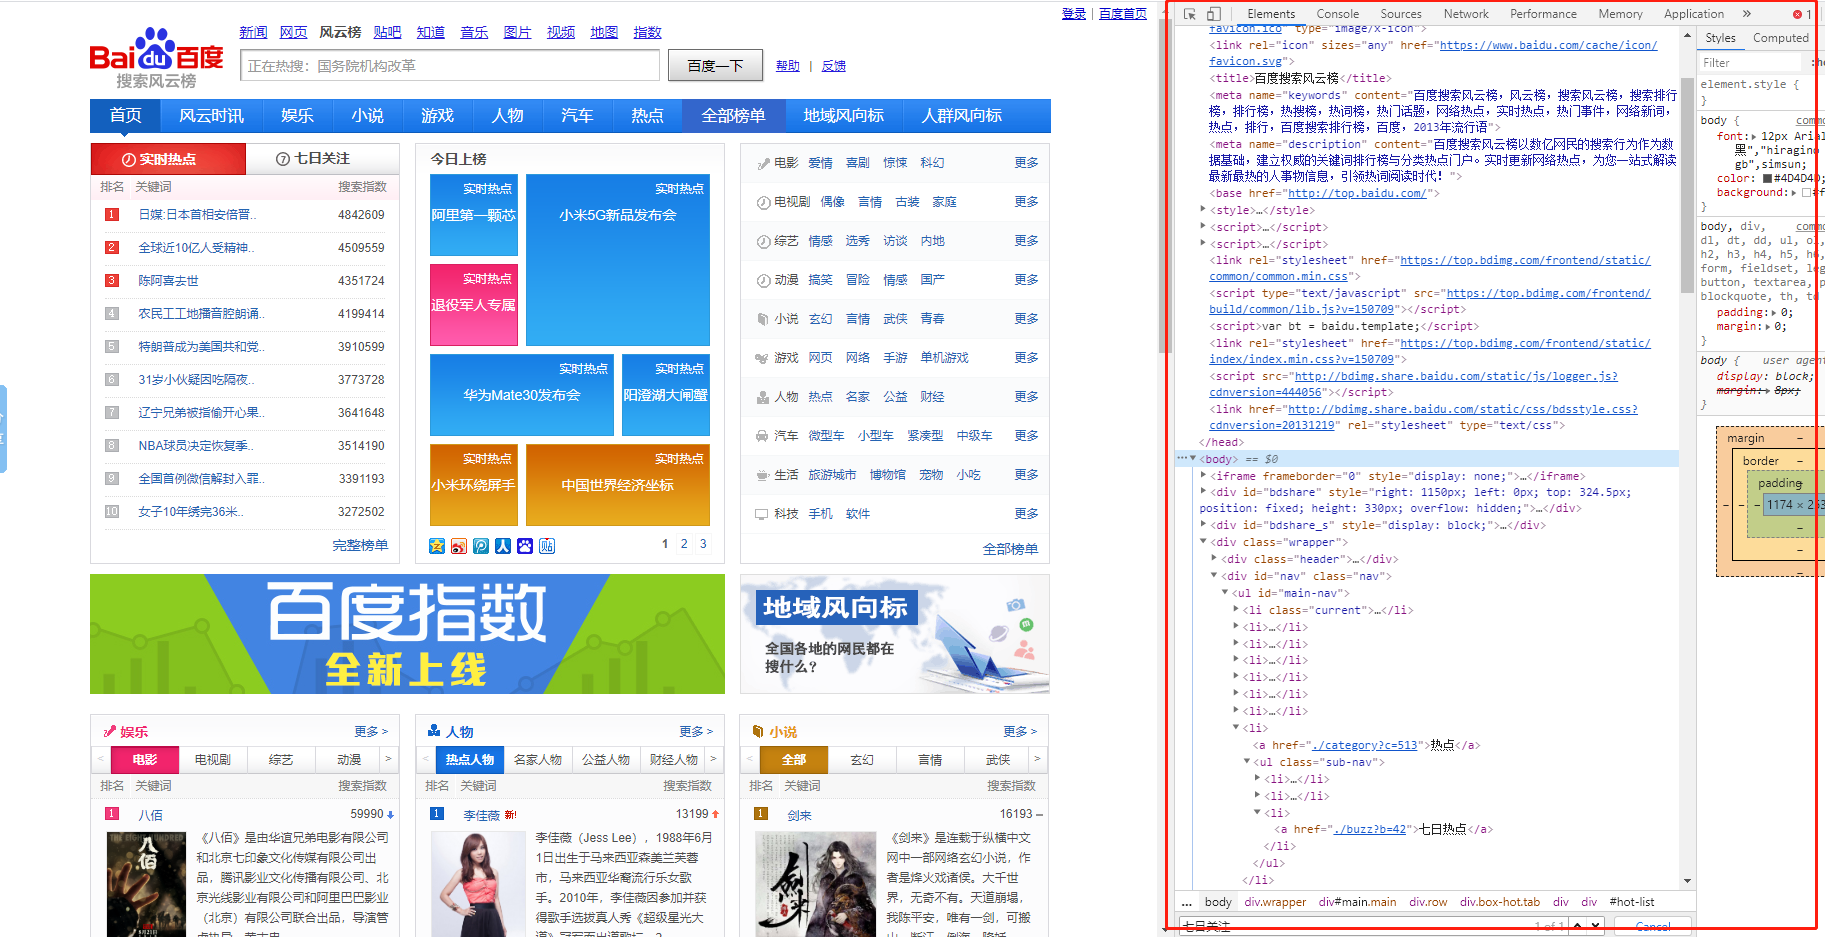Share via the Renren icon
The image size is (1825, 937).
[x=503, y=546]
